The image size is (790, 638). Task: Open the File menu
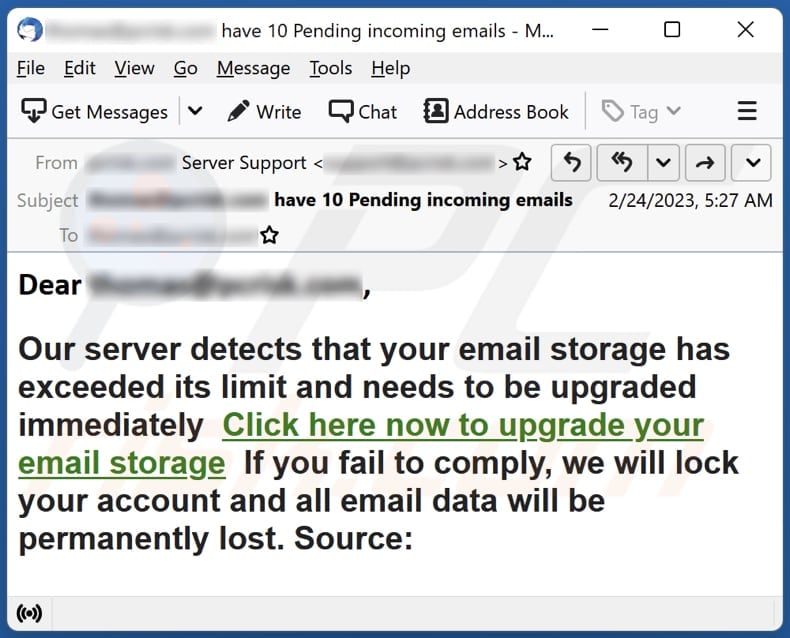coord(31,68)
